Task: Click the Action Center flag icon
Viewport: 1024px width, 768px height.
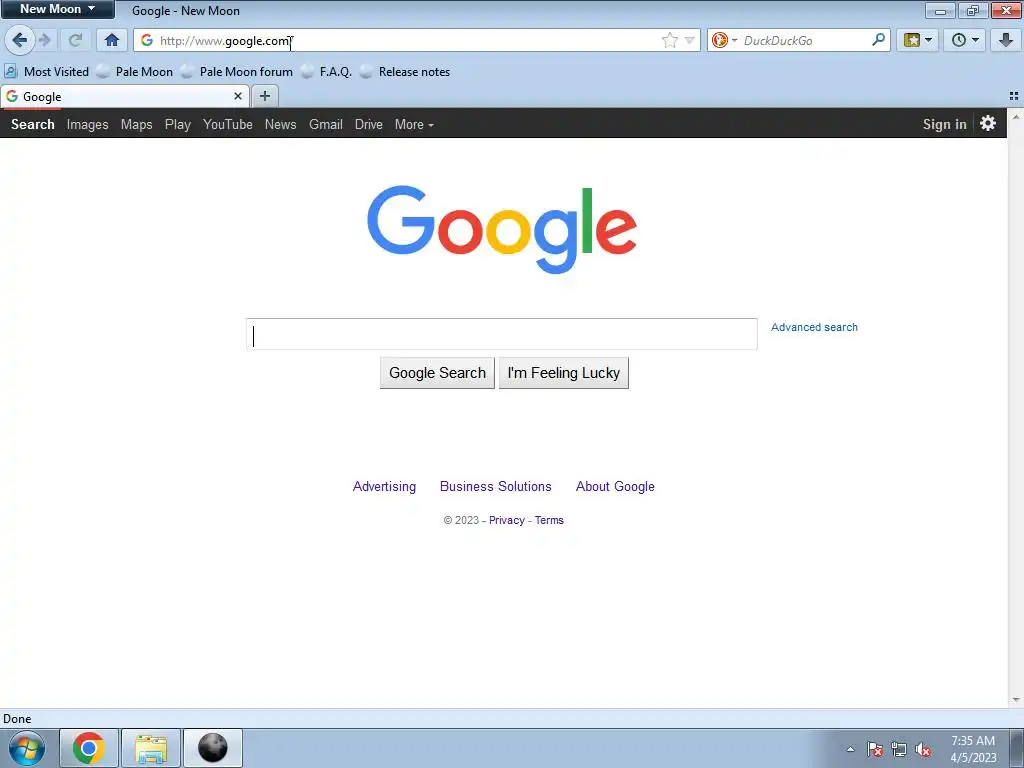Action: click(875, 749)
